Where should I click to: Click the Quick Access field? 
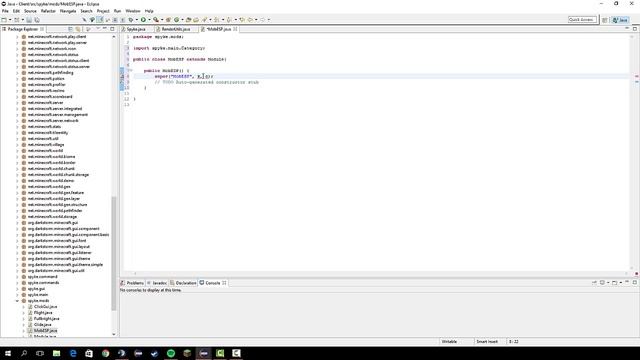(582, 20)
